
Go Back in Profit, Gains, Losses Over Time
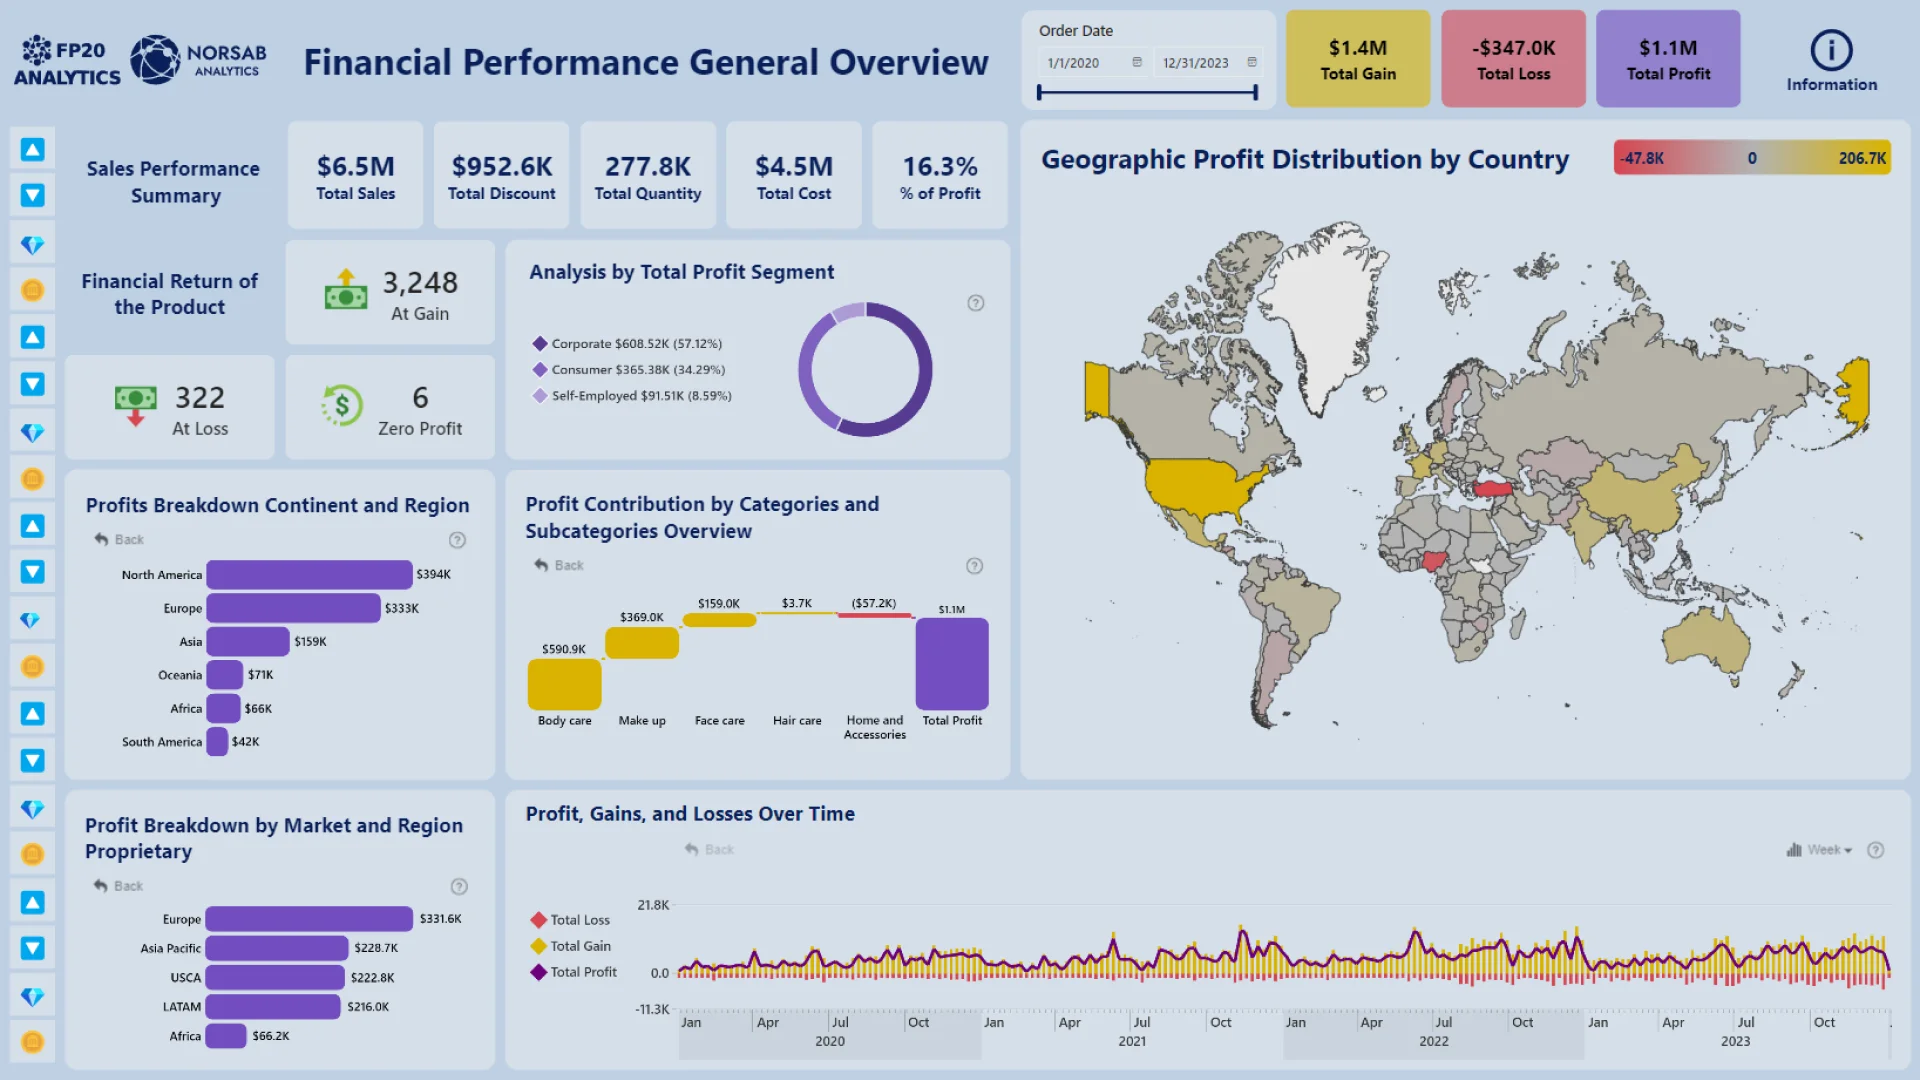click(x=709, y=849)
